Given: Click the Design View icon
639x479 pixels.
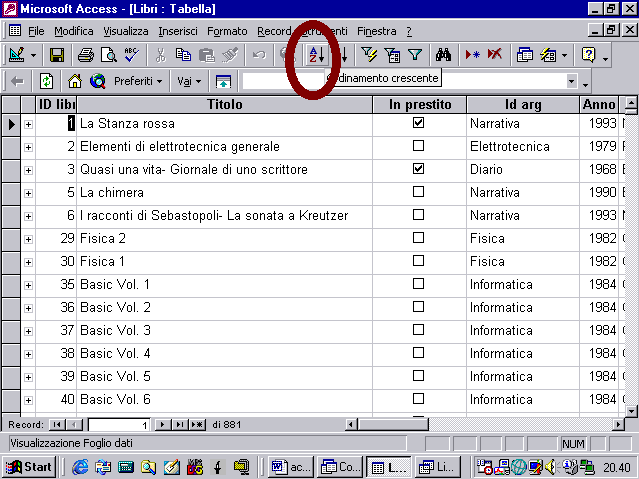Looking at the screenshot, I should click(17, 55).
